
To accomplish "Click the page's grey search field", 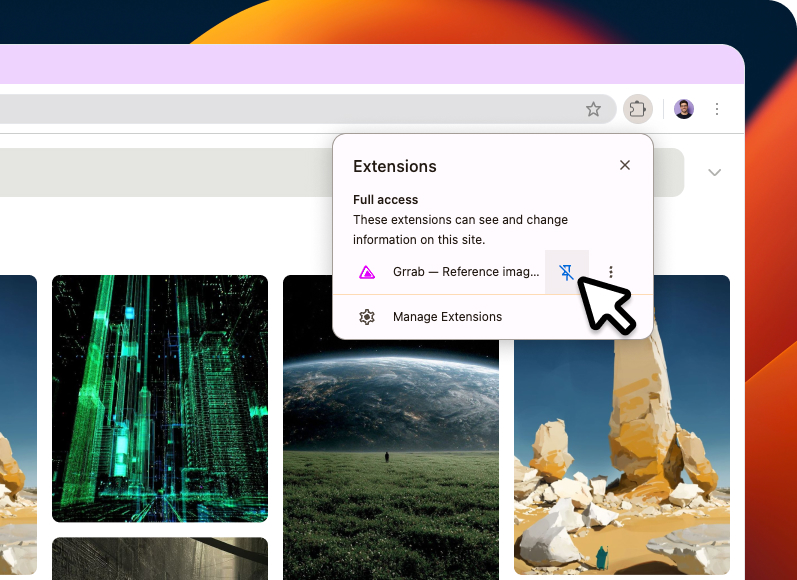I will [x=342, y=172].
